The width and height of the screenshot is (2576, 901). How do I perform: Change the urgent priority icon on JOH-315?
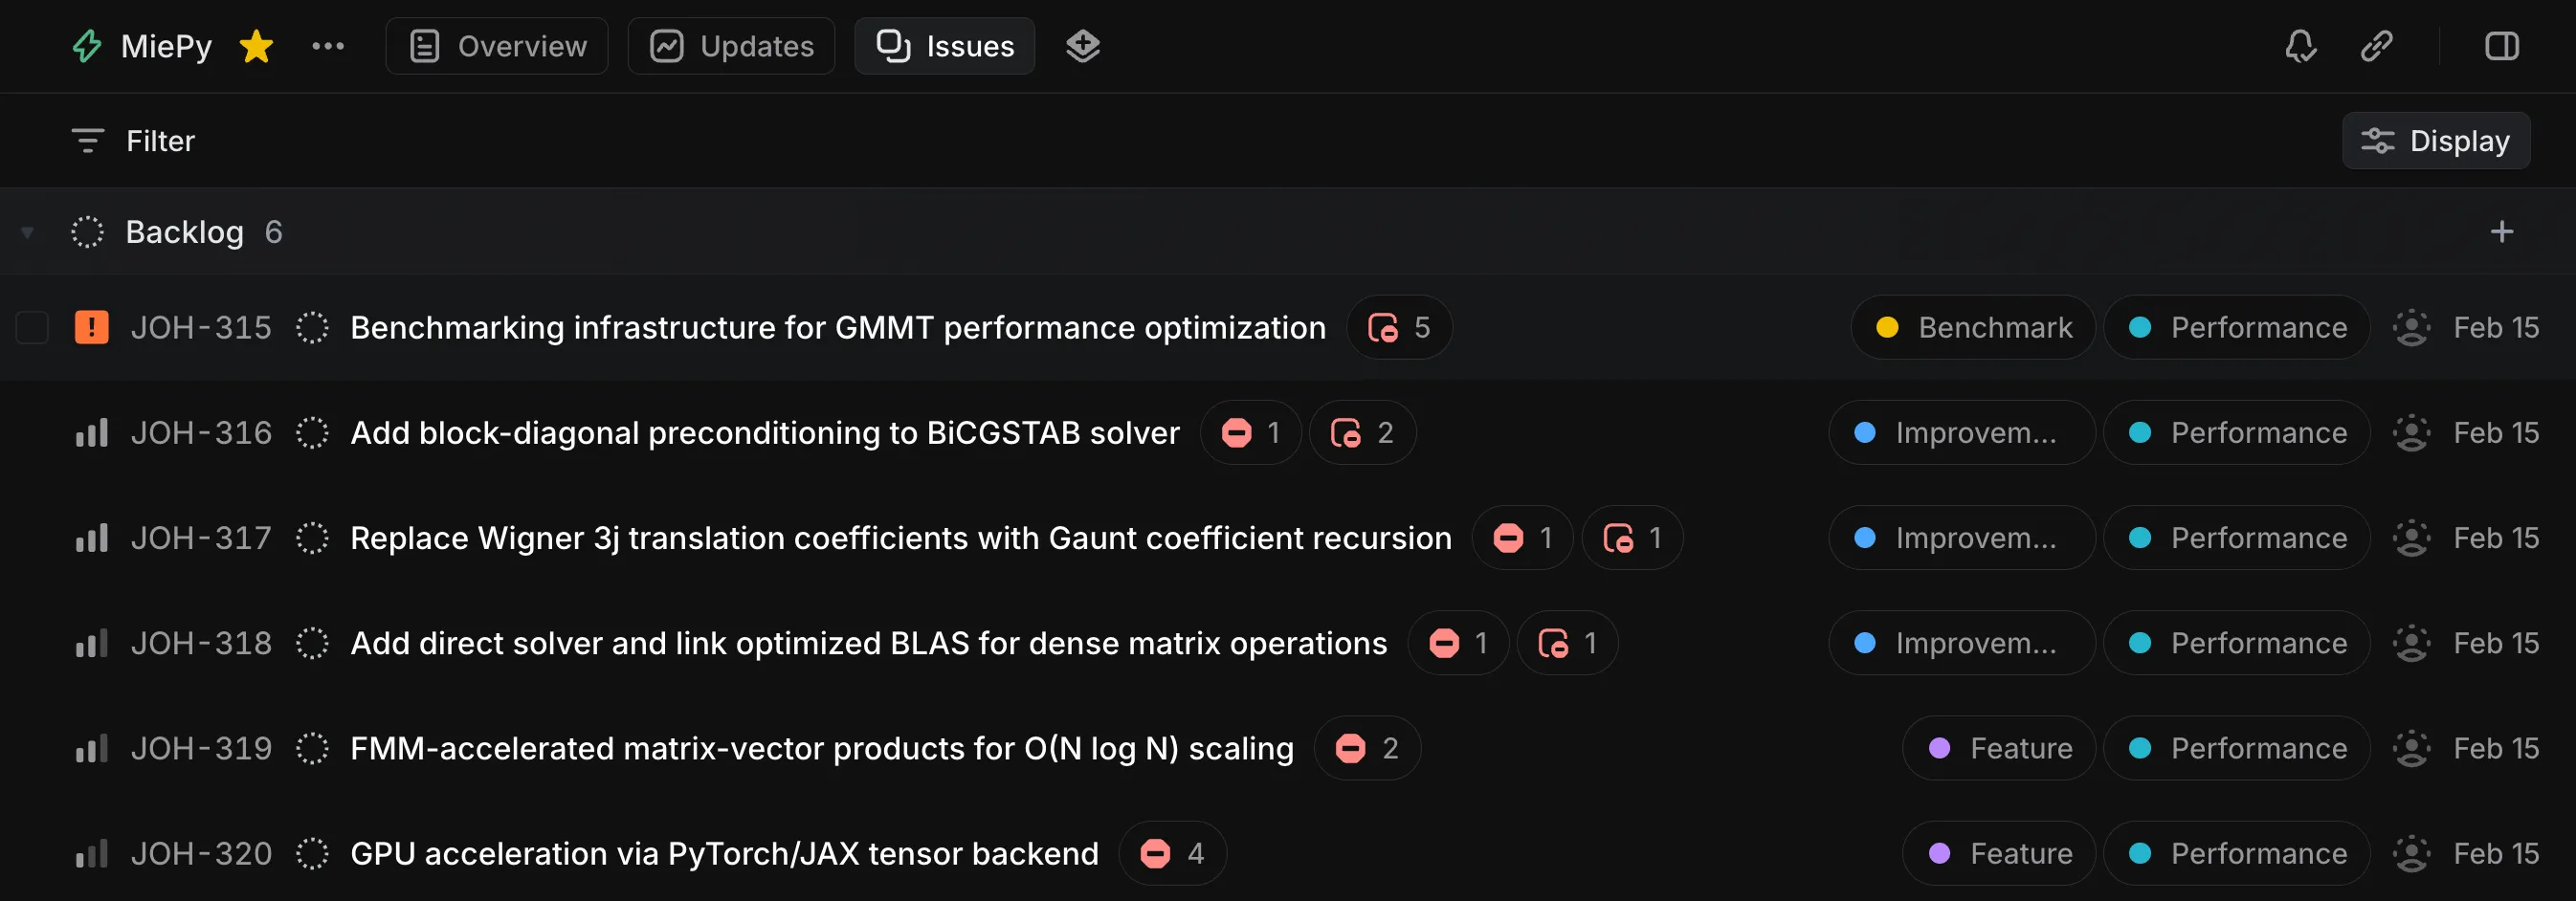[x=92, y=327]
